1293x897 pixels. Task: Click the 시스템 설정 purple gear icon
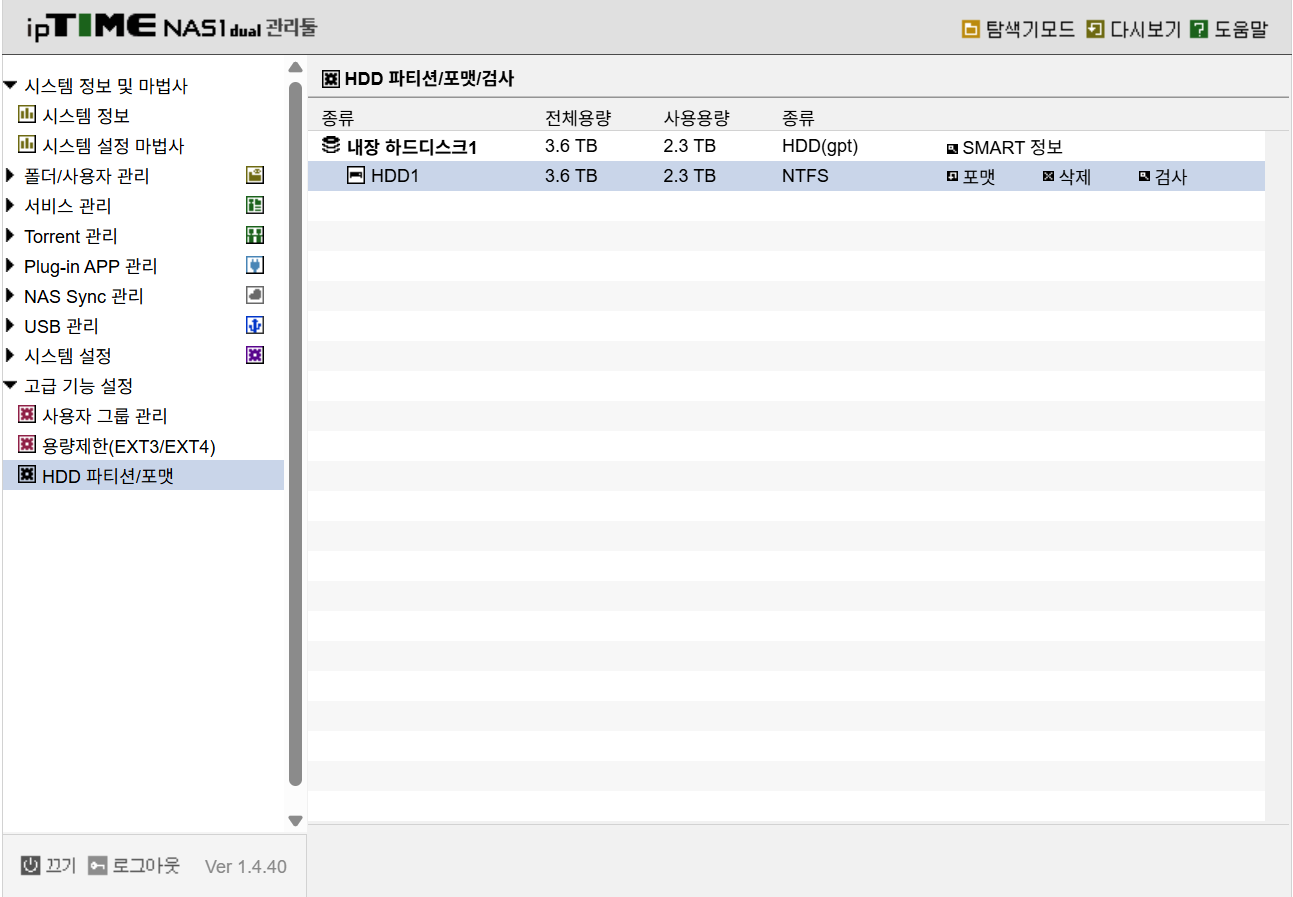[x=255, y=355]
